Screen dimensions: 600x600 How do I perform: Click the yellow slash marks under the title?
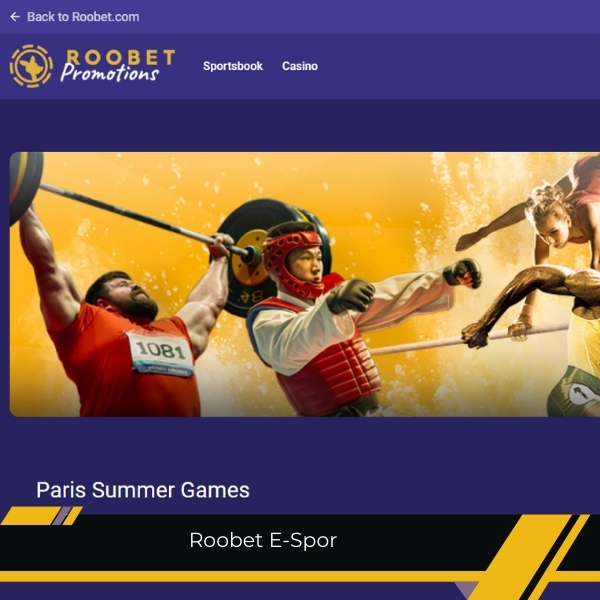[x=42, y=515]
